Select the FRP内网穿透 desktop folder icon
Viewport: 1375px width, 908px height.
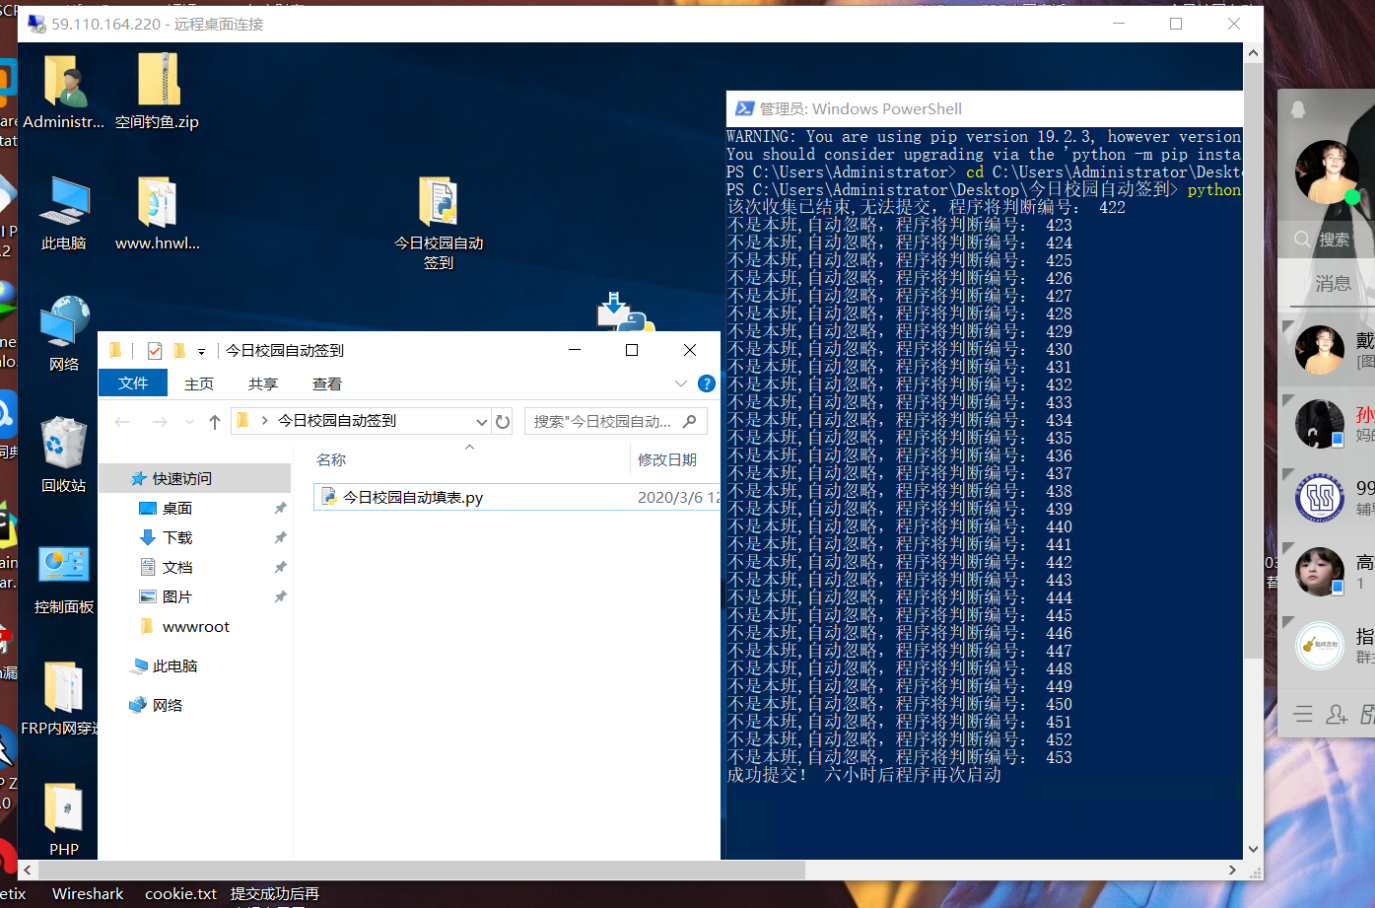click(x=62, y=698)
